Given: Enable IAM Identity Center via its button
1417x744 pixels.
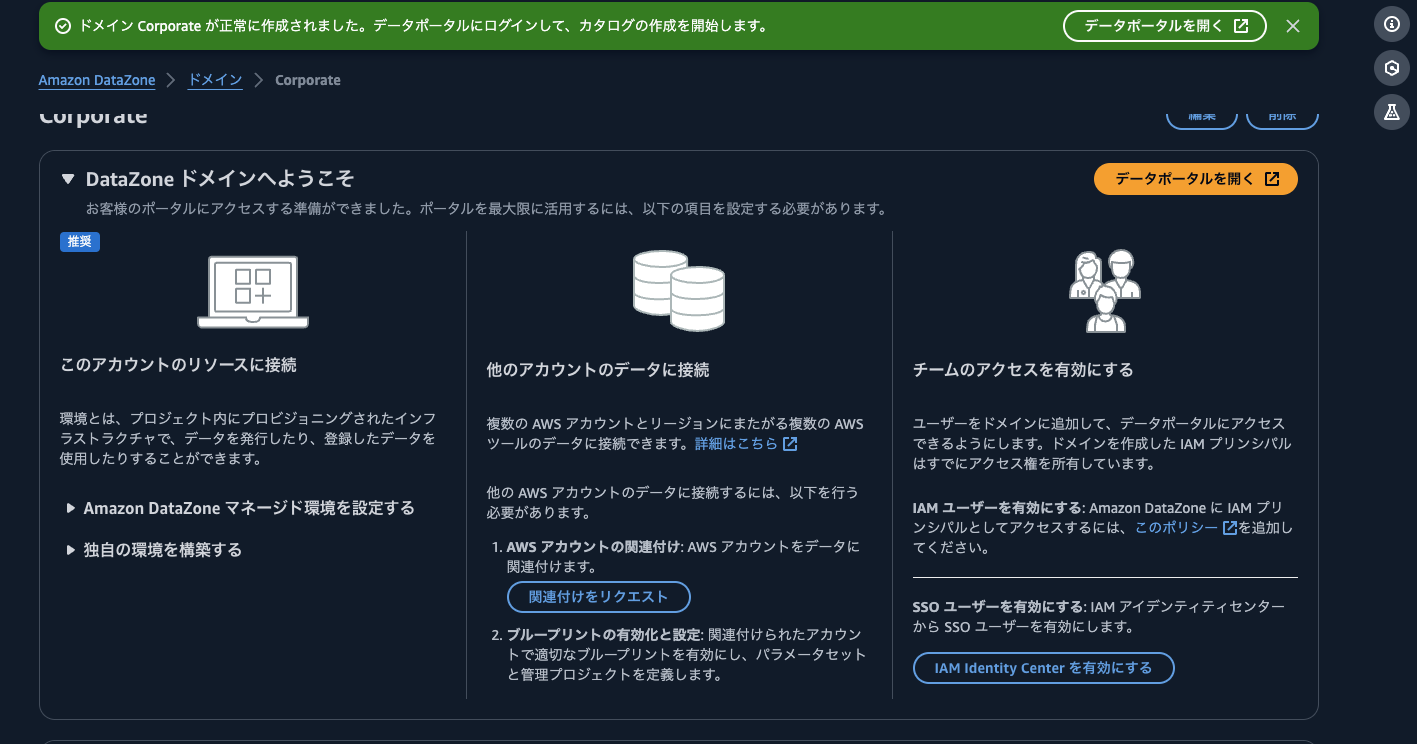Looking at the screenshot, I should coord(1043,667).
